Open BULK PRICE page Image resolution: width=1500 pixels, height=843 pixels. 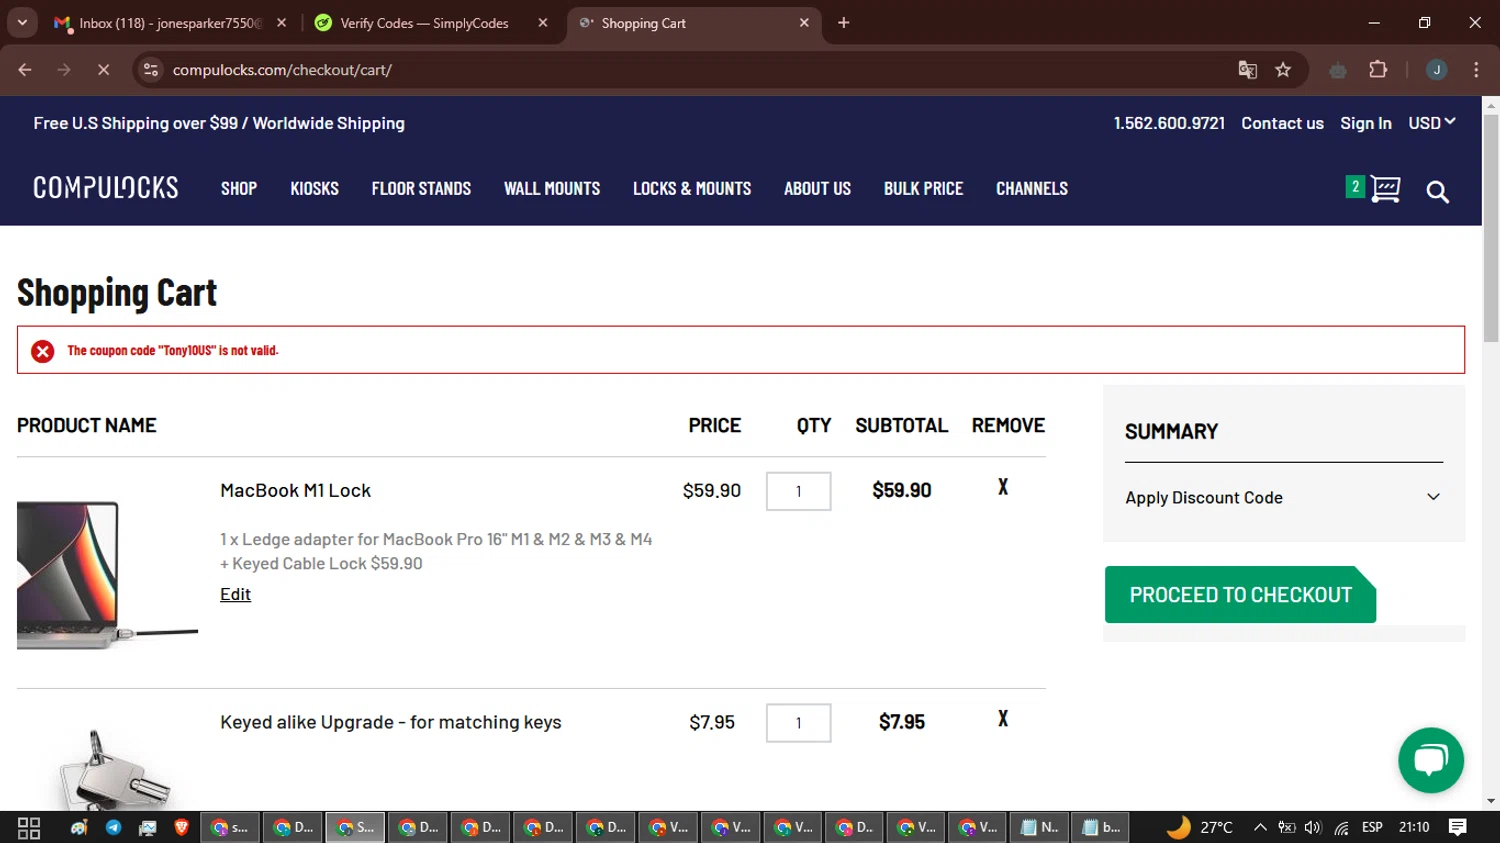[923, 188]
